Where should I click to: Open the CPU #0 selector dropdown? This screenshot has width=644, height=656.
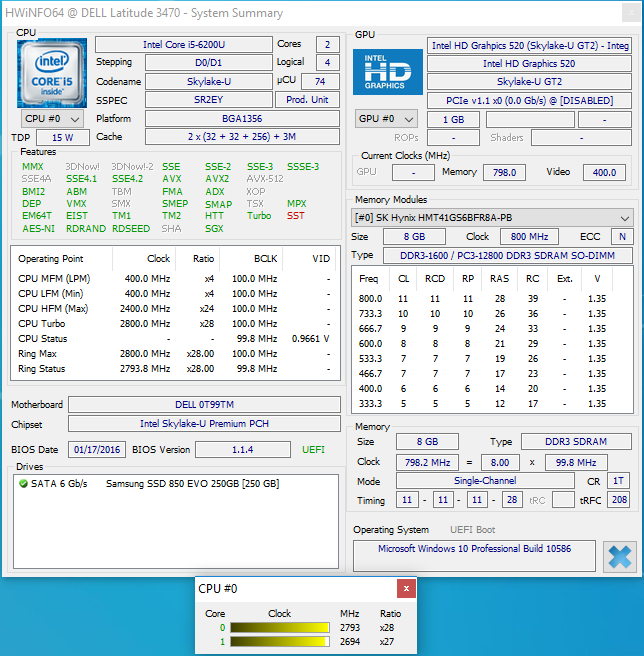(x=52, y=119)
